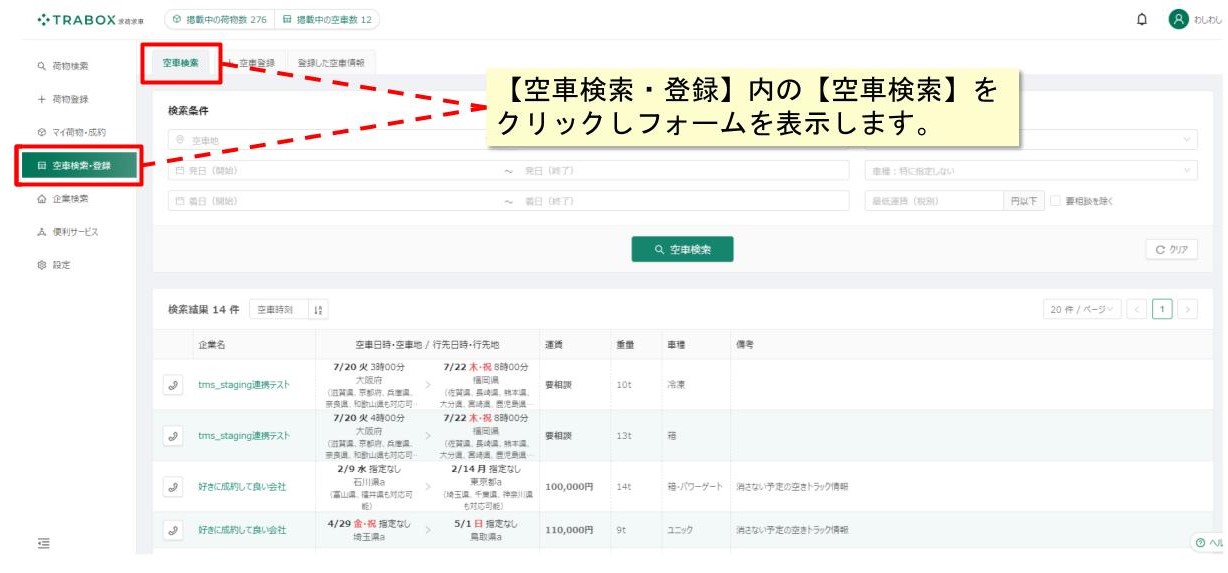This screenshot has height=573, width=1228.
Task: Check the 要相談を除く checkbox
Action: click(x=1056, y=201)
